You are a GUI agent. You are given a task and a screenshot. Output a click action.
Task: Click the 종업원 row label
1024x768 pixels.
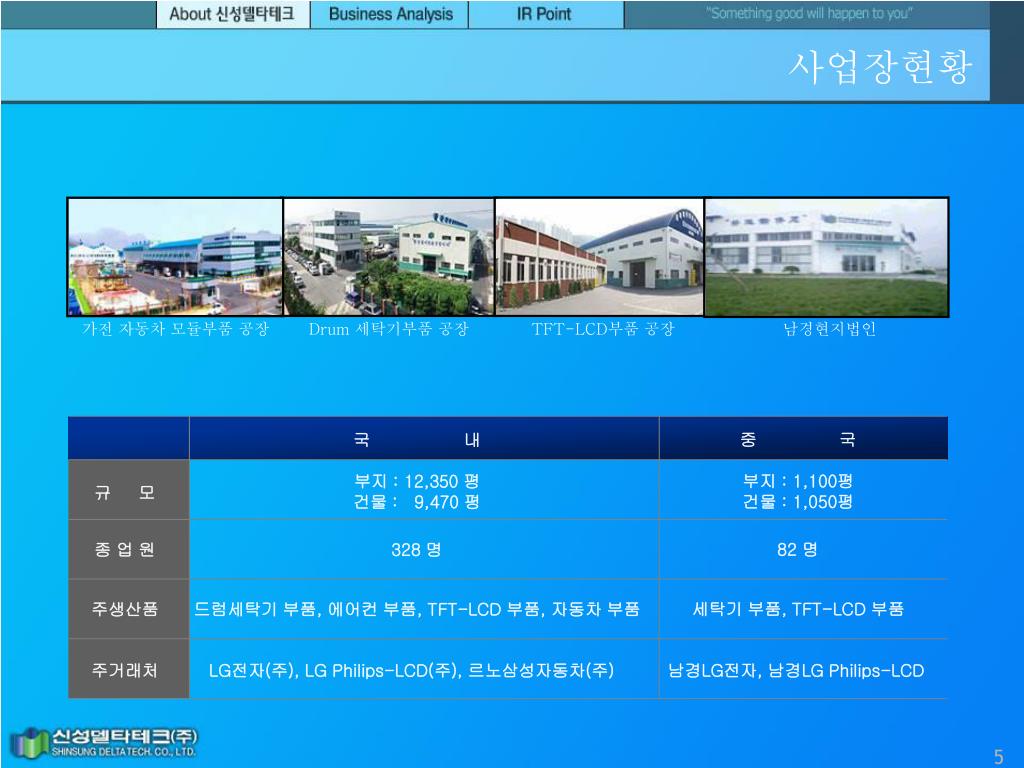129,550
